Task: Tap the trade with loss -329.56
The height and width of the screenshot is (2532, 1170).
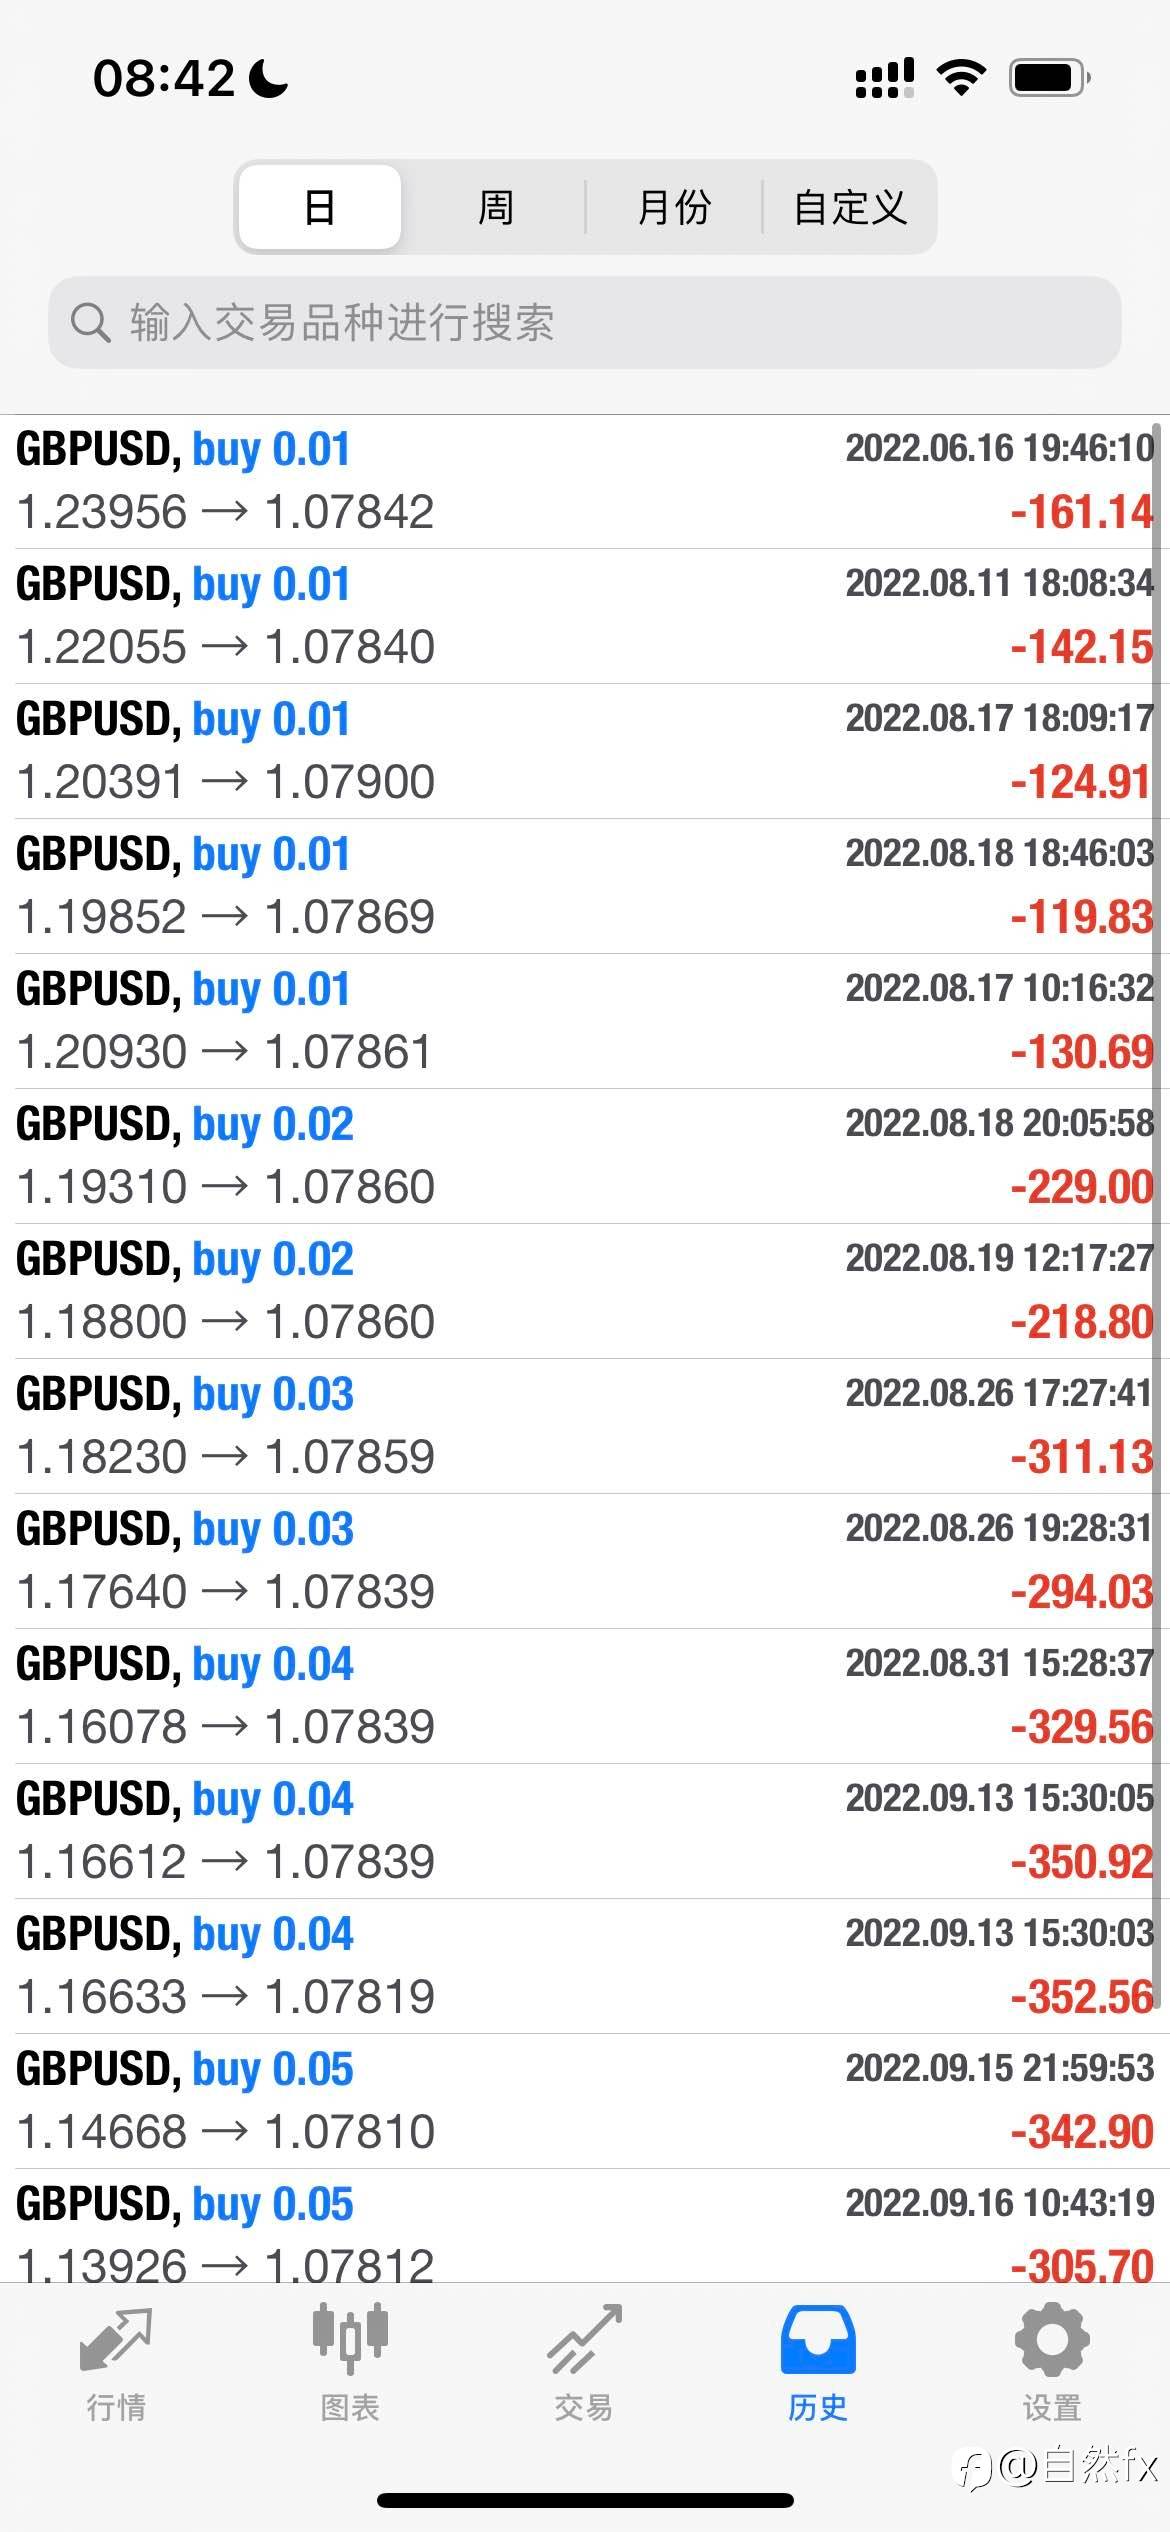Action: [x=585, y=1696]
